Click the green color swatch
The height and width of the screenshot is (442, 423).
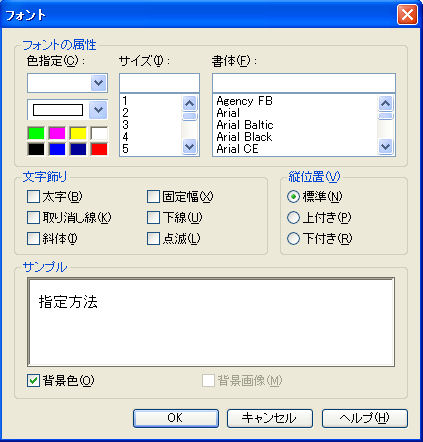(36, 133)
